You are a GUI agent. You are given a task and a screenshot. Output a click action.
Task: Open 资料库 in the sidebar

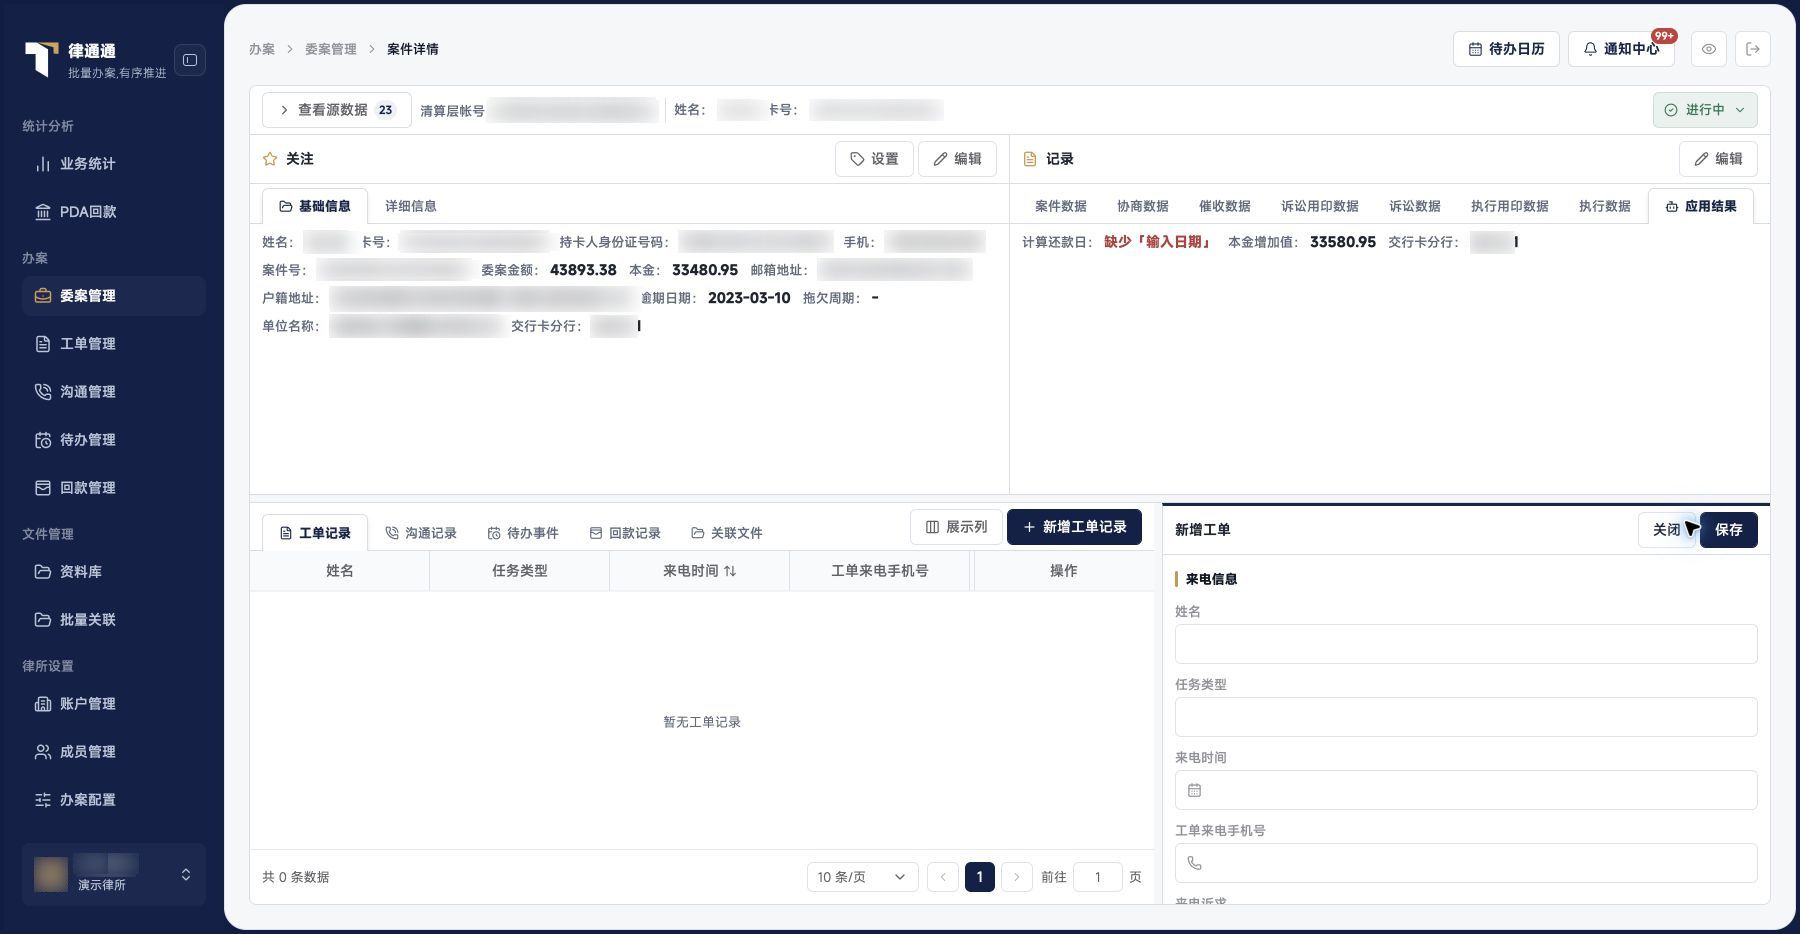pos(114,572)
